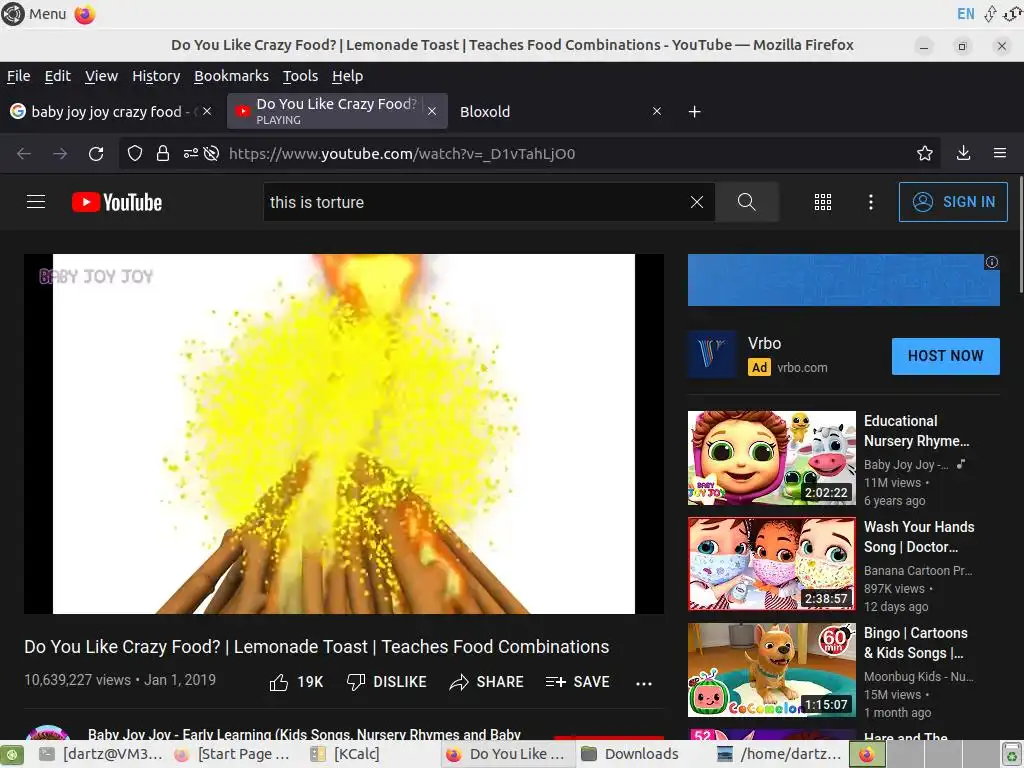Save video to a playlist

click(577, 682)
